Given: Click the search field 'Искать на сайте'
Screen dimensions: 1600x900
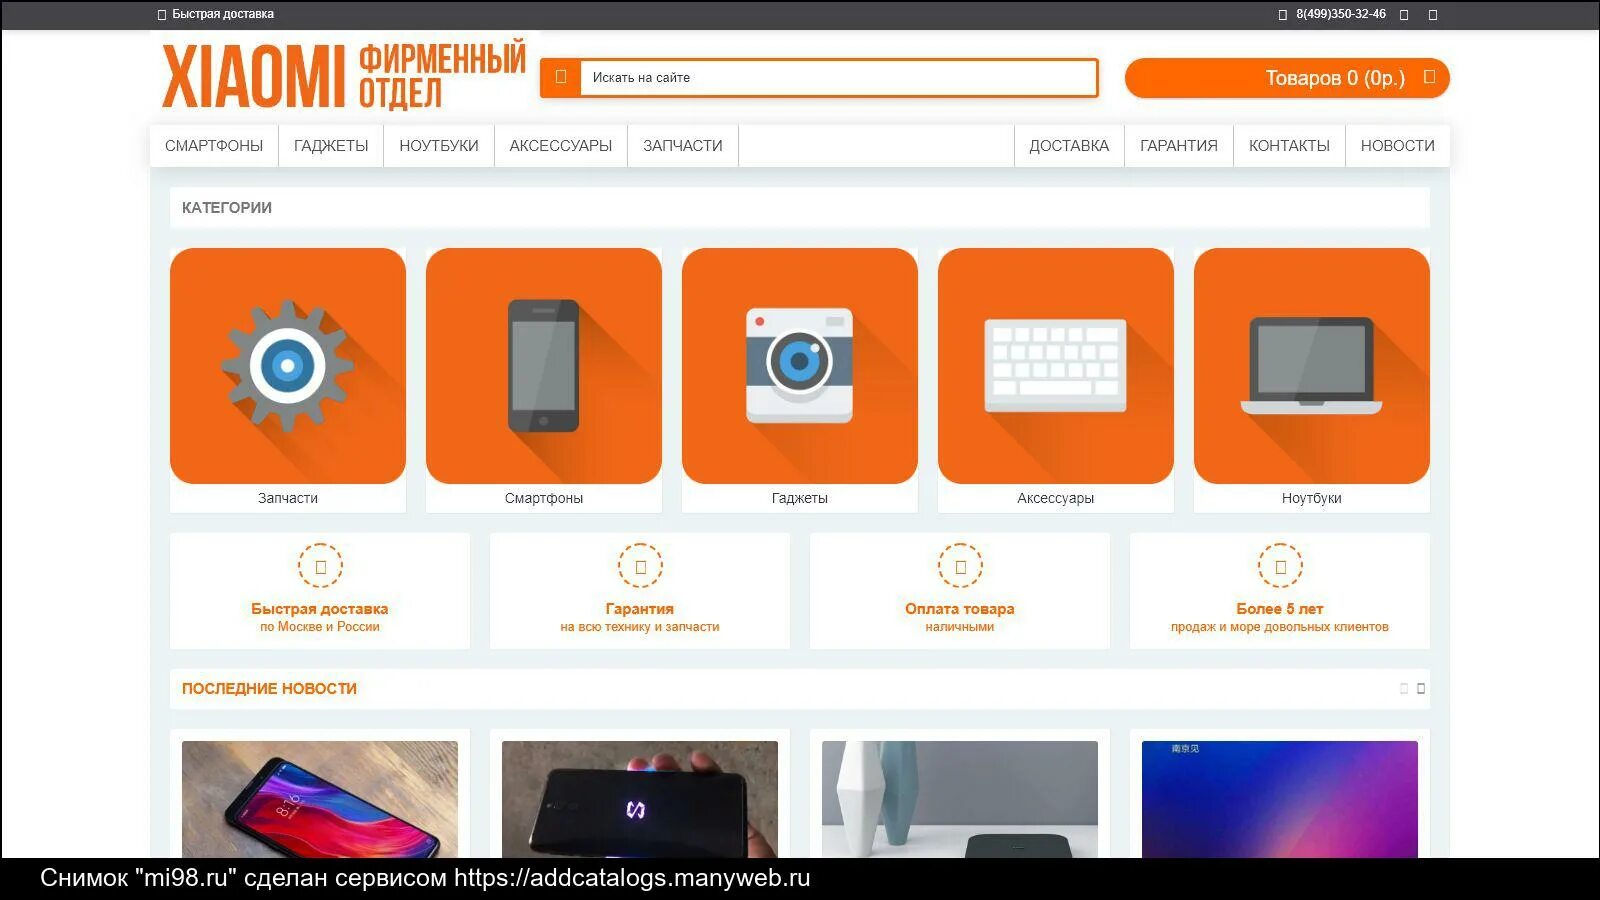Looking at the screenshot, I should click(838, 77).
